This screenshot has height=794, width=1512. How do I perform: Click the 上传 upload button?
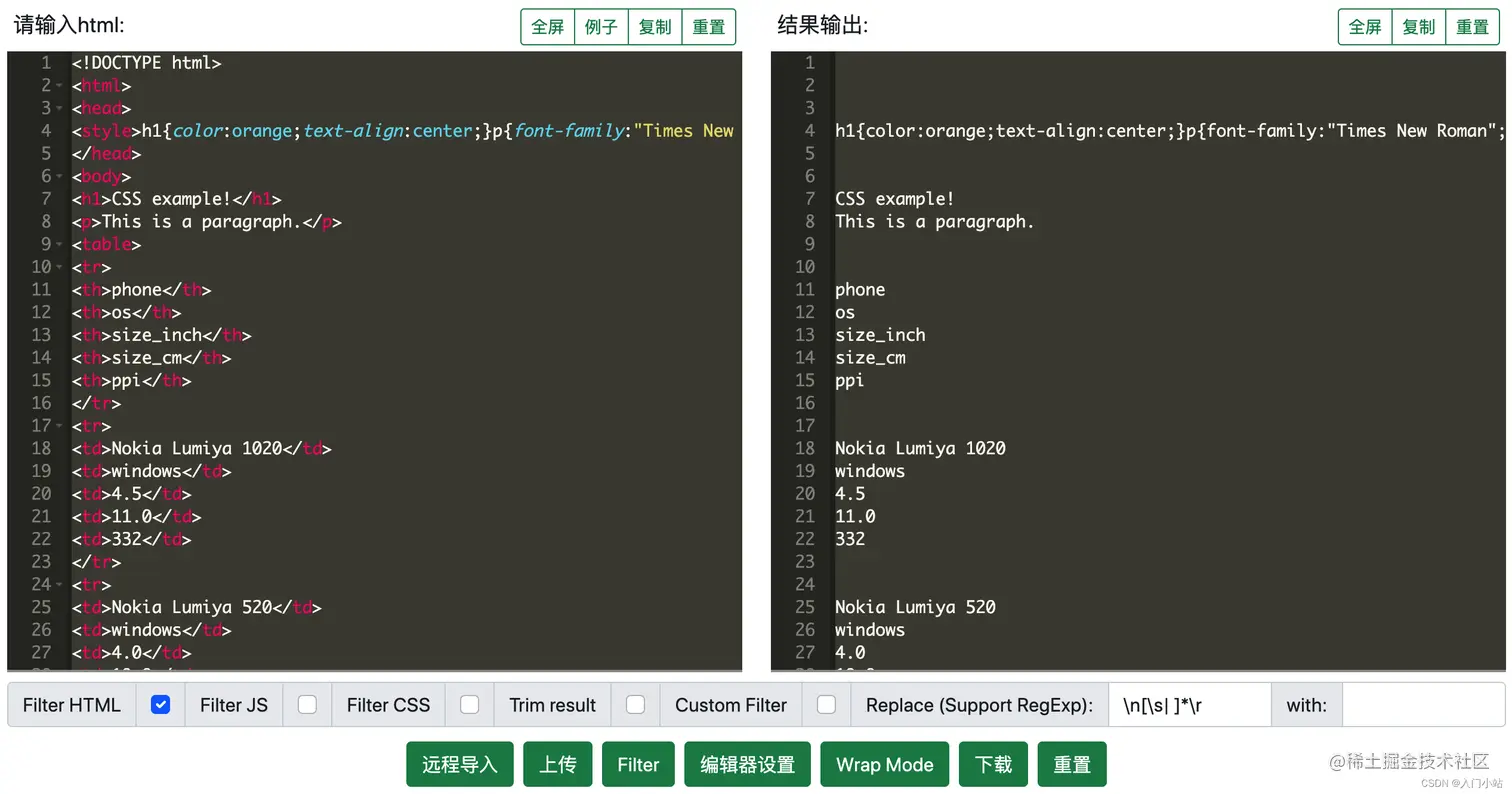(x=558, y=765)
